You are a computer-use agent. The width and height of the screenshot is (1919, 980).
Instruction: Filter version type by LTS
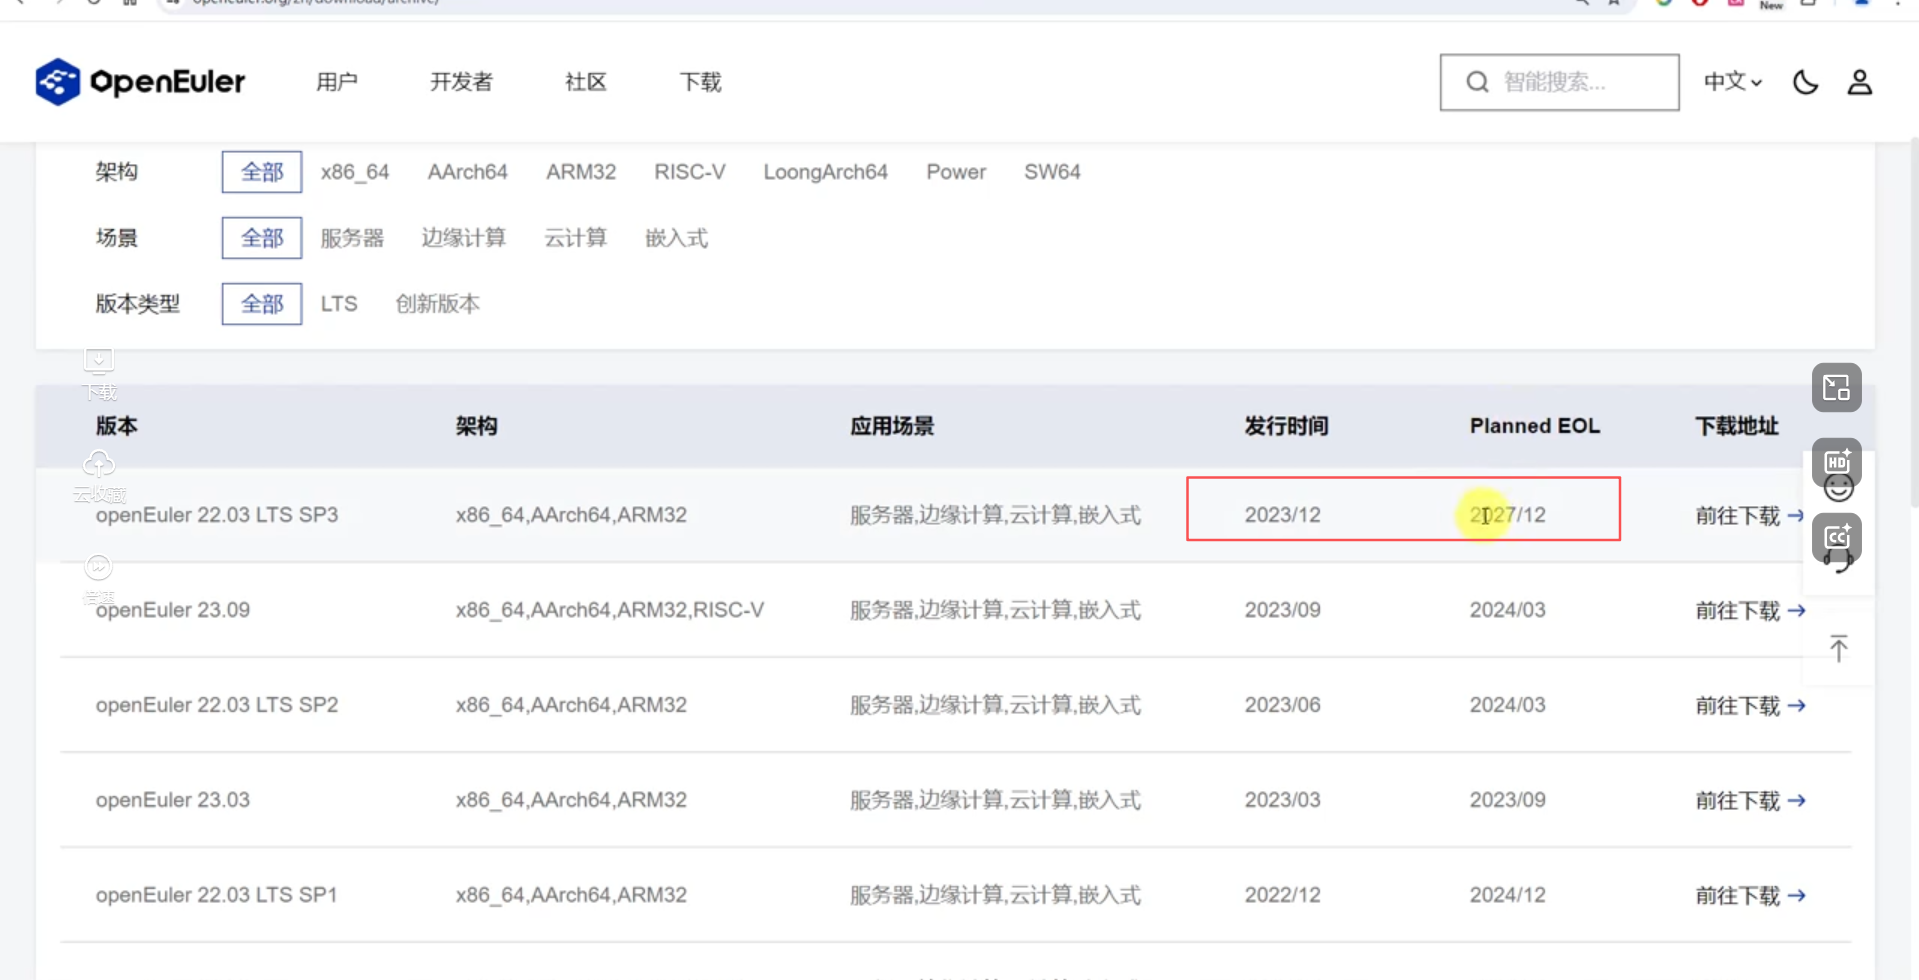[339, 304]
